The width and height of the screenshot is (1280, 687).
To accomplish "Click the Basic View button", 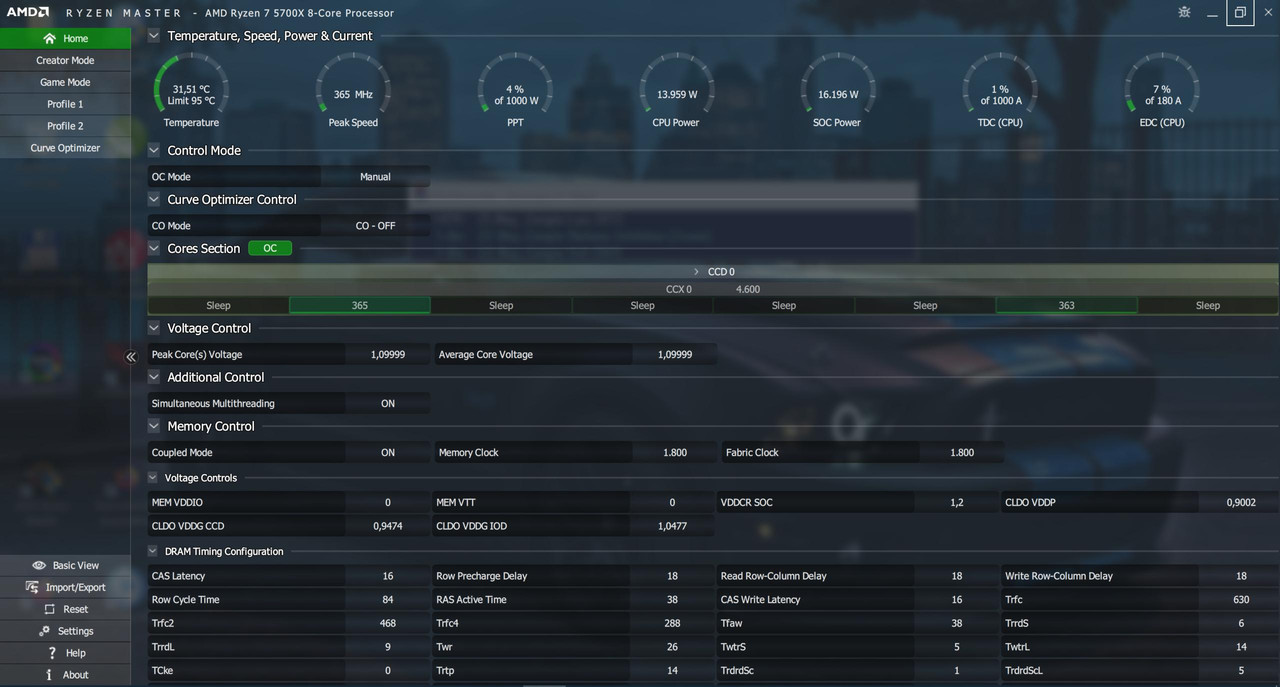I will point(65,565).
